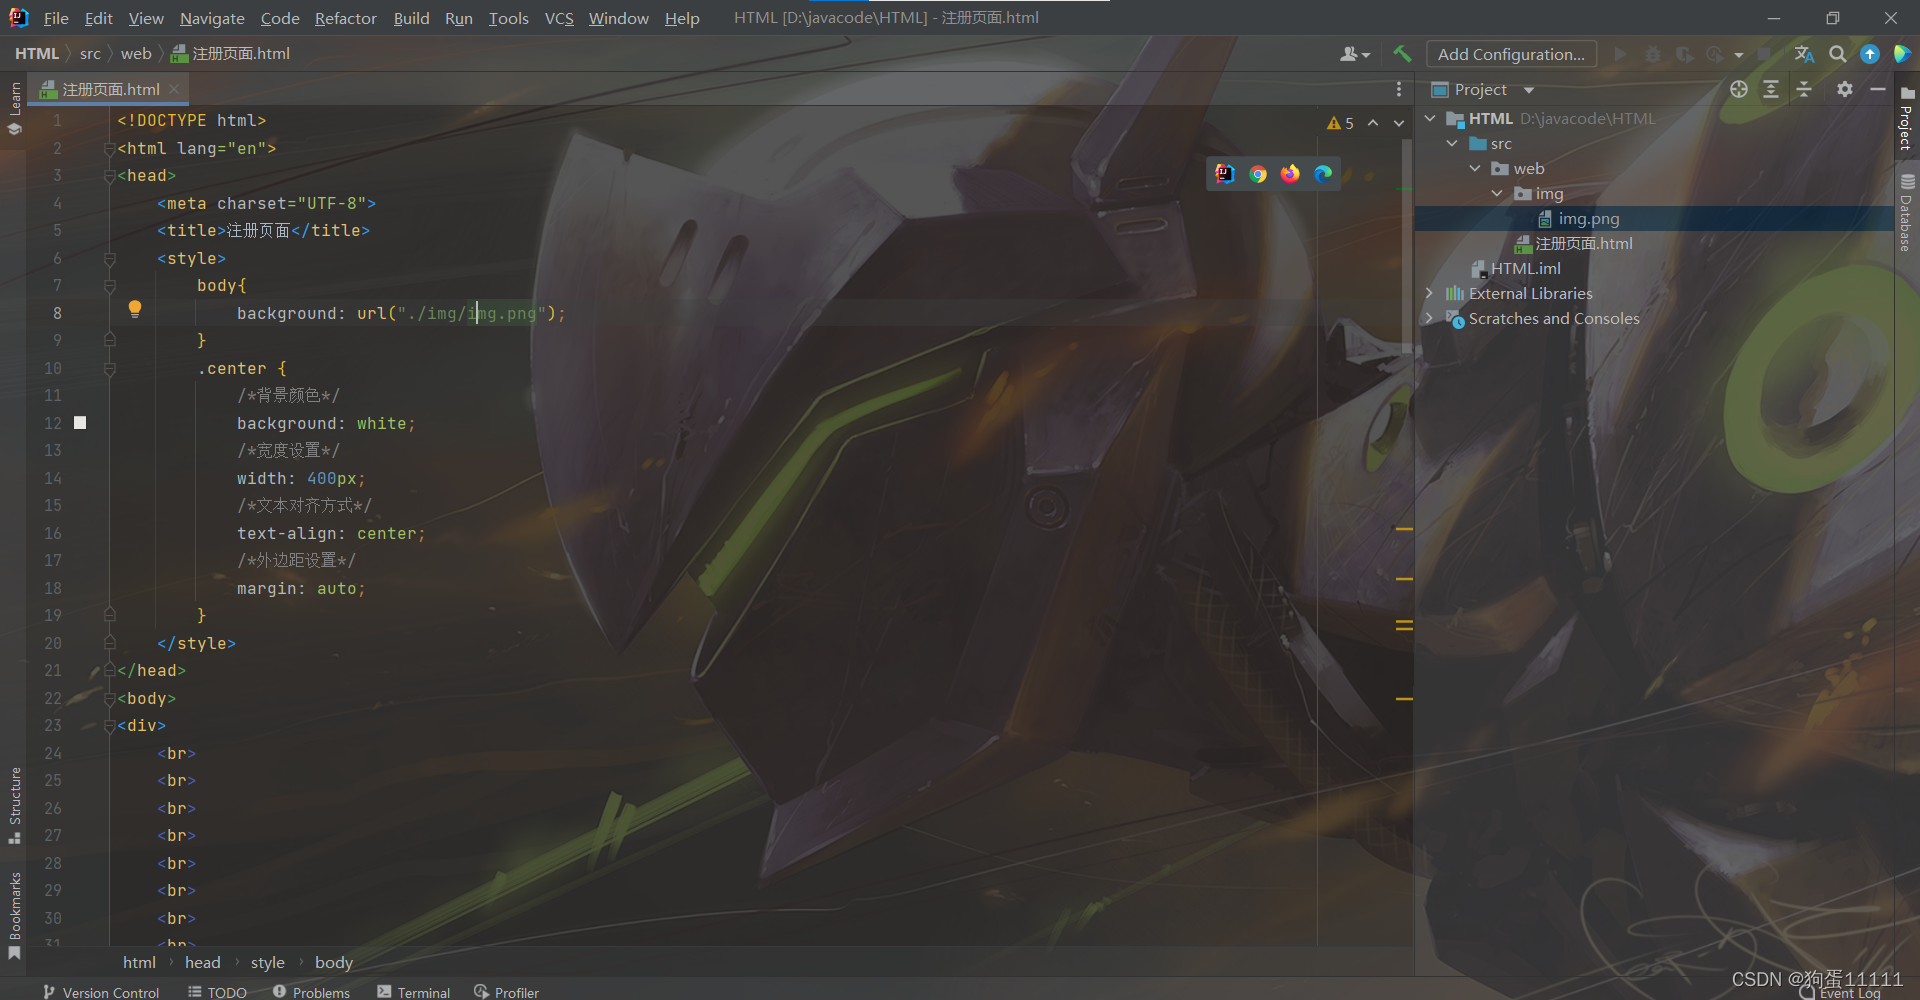Click Select Opened File target icon
The image size is (1920, 1000).
click(x=1739, y=89)
